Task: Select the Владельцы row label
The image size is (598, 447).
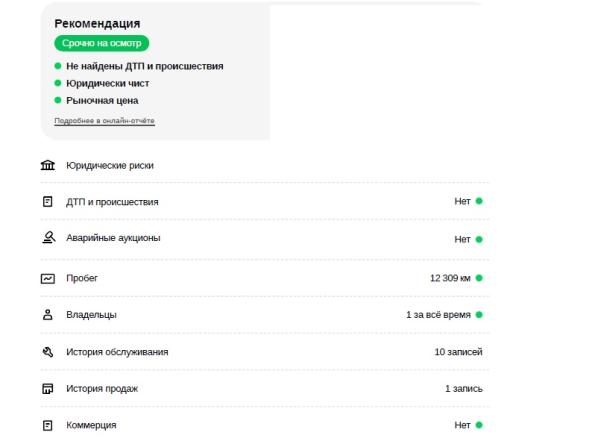Action: click(91, 315)
